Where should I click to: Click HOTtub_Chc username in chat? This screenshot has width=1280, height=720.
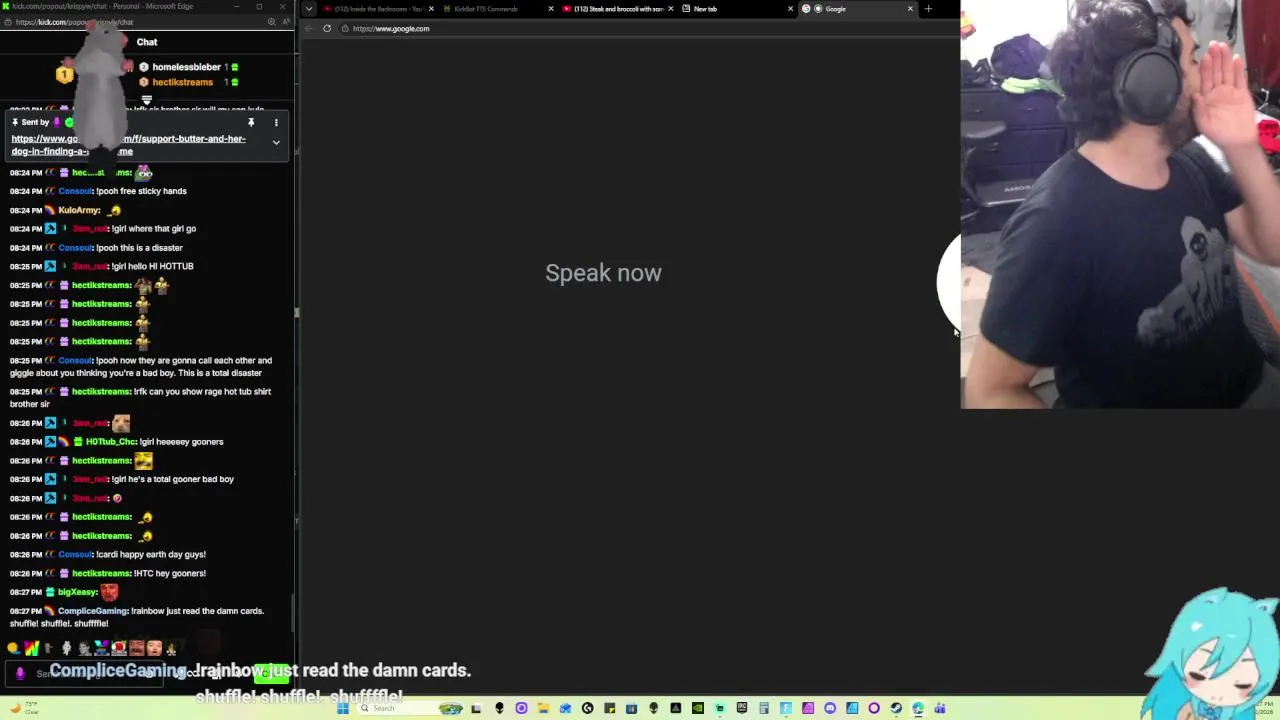click(111, 442)
